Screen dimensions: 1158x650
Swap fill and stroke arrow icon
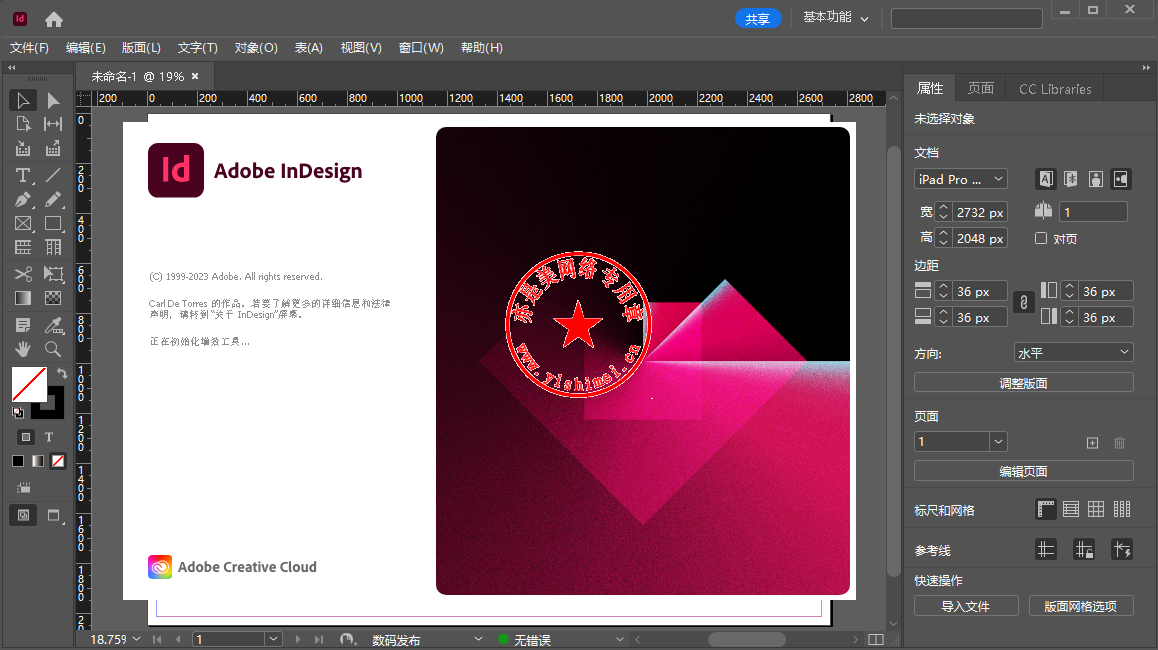[x=62, y=374]
